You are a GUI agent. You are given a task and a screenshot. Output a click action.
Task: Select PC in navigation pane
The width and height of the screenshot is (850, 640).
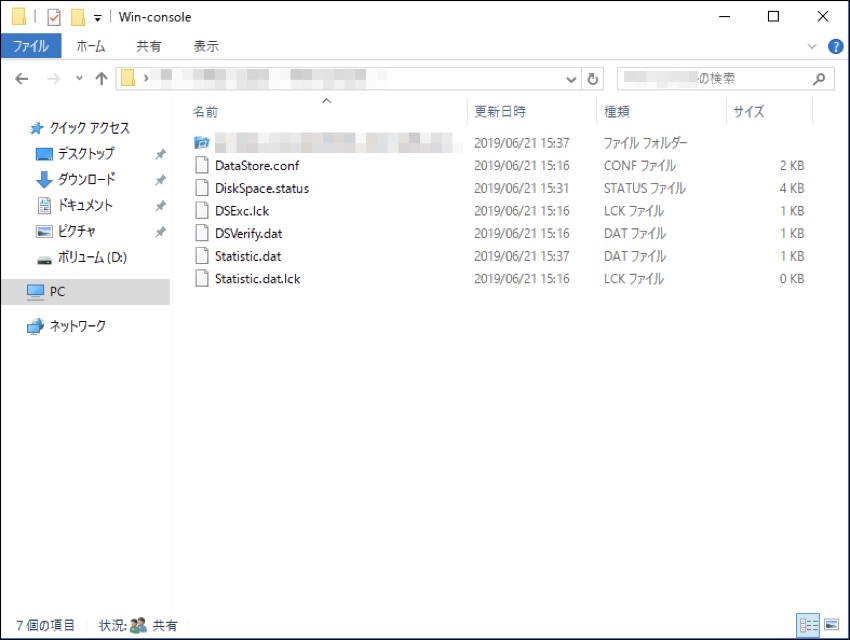click(86, 292)
